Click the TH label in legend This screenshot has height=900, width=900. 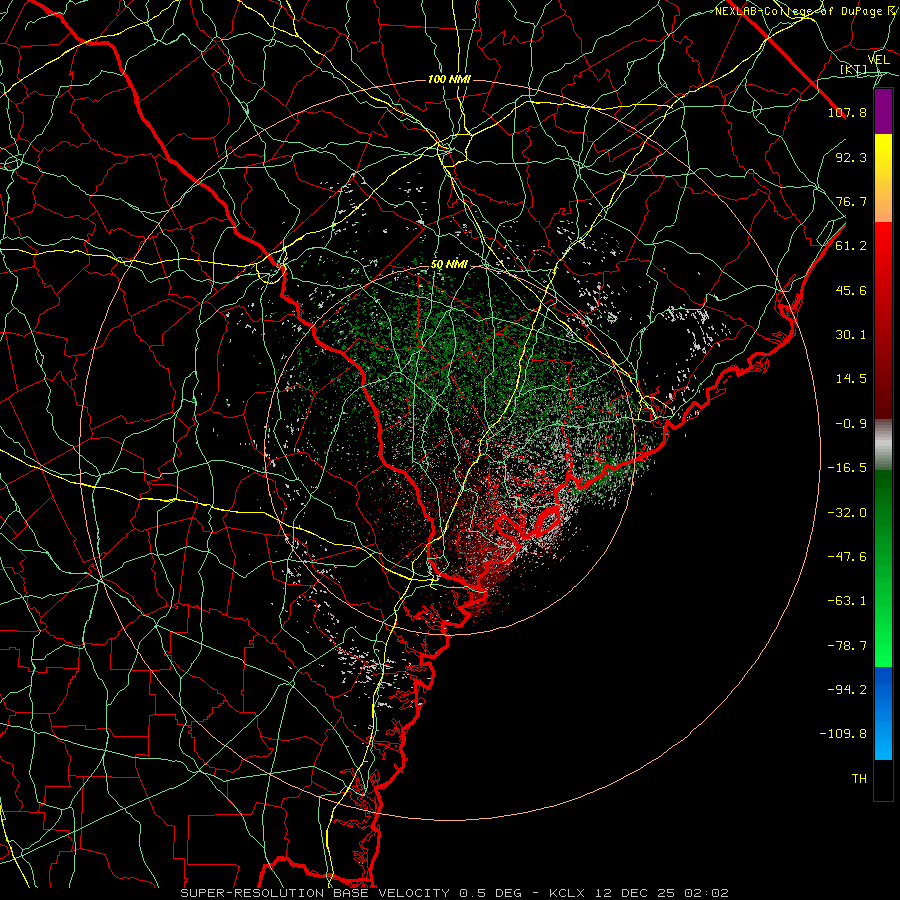[x=859, y=779]
